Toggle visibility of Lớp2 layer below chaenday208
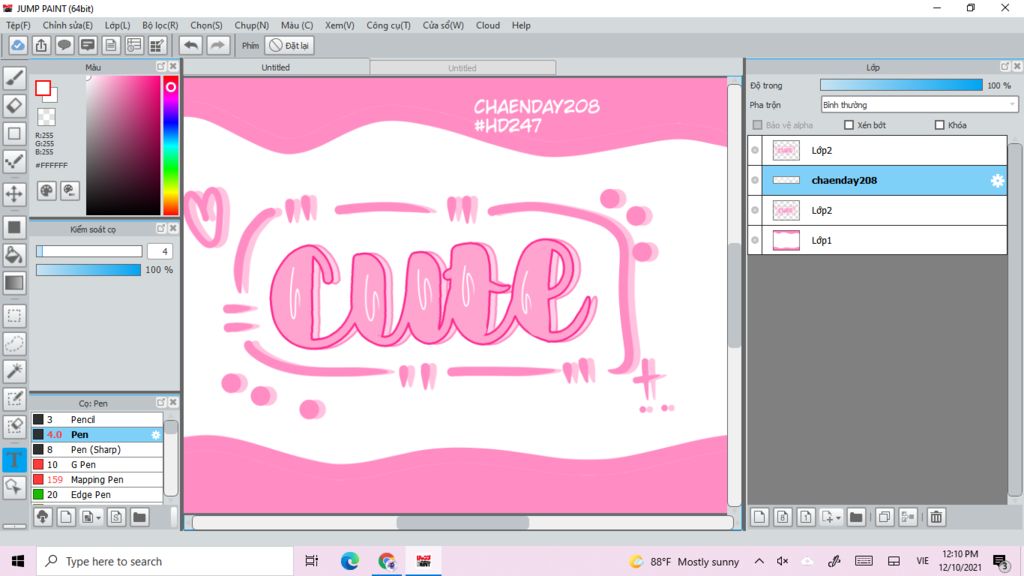 (755, 210)
